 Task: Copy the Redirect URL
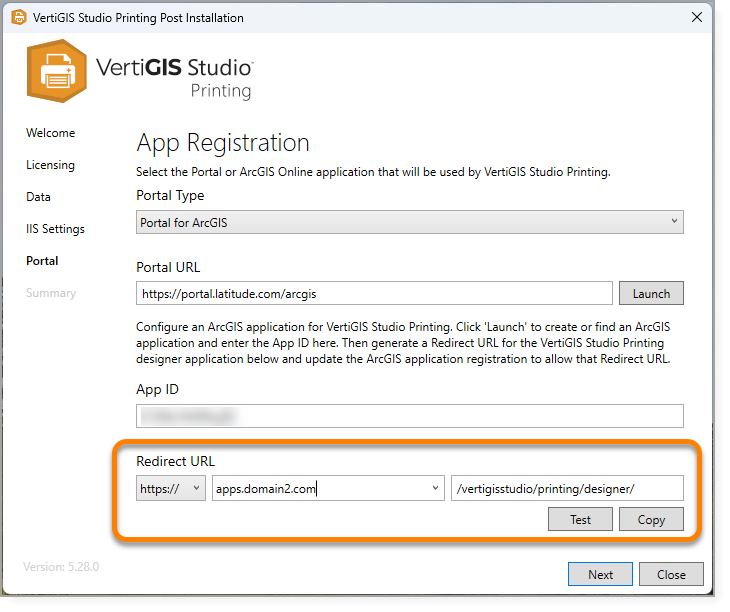[x=651, y=519]
